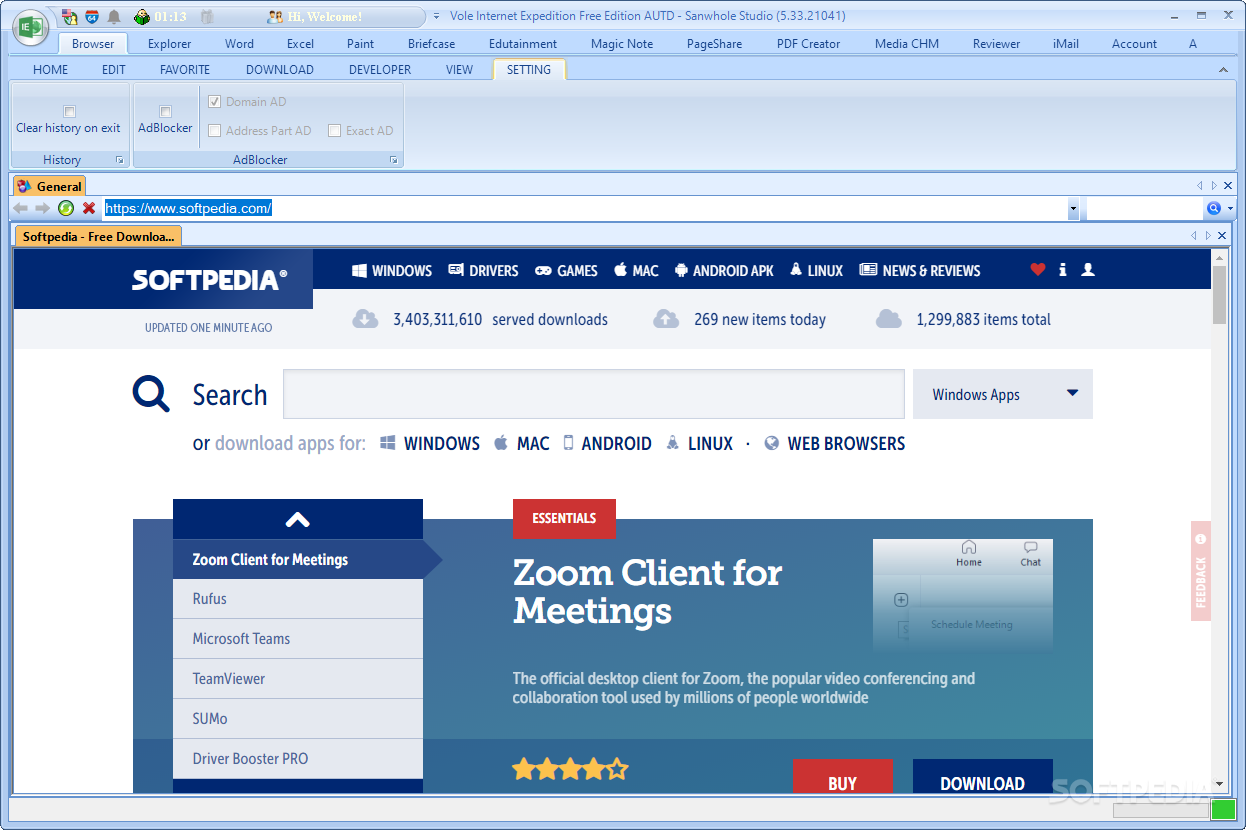Click the red BUY button
Screen dimensions: 1246x830
click(843, 777)
